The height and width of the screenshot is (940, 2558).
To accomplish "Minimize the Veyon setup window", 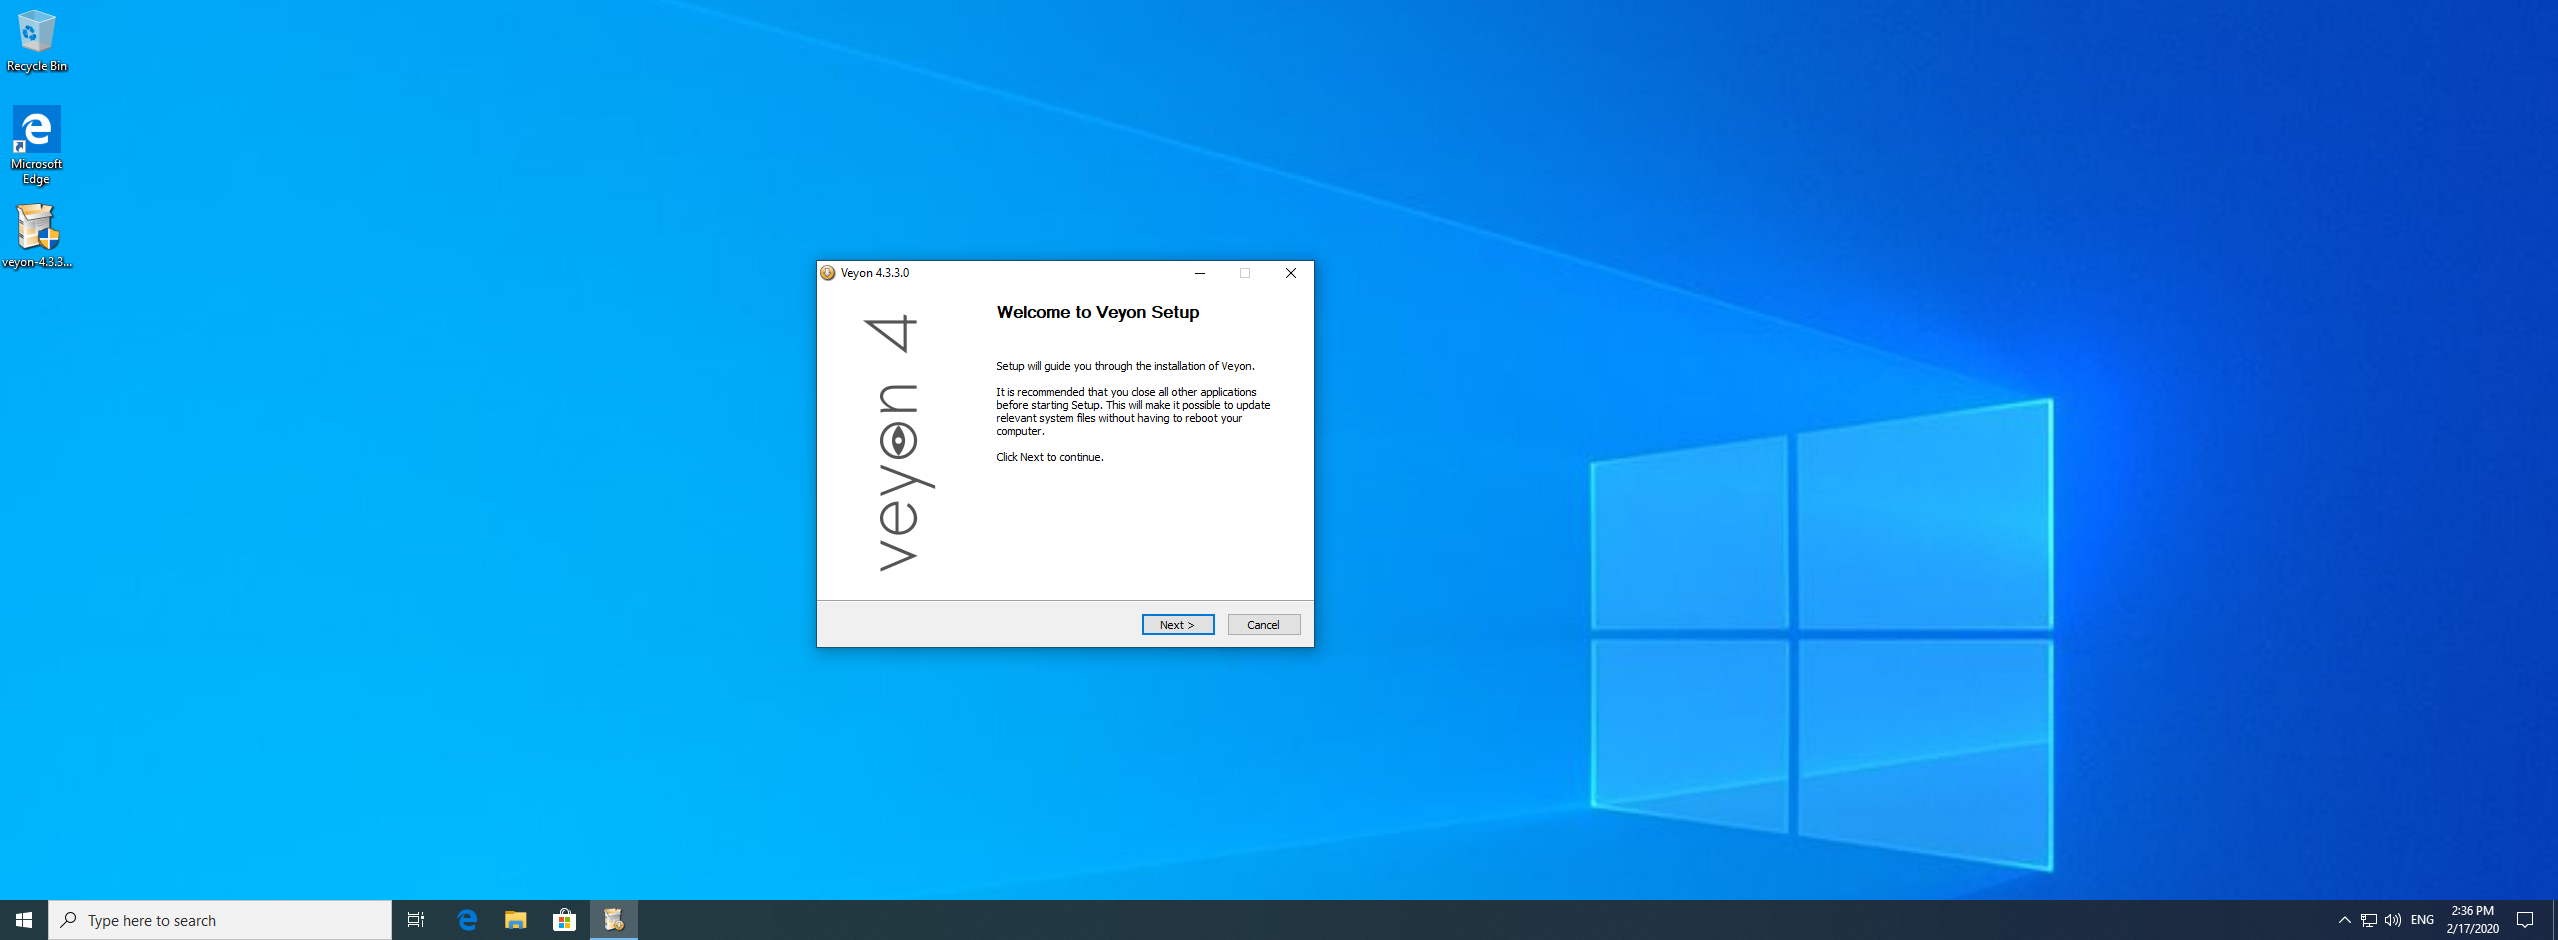I will 1200,273.
